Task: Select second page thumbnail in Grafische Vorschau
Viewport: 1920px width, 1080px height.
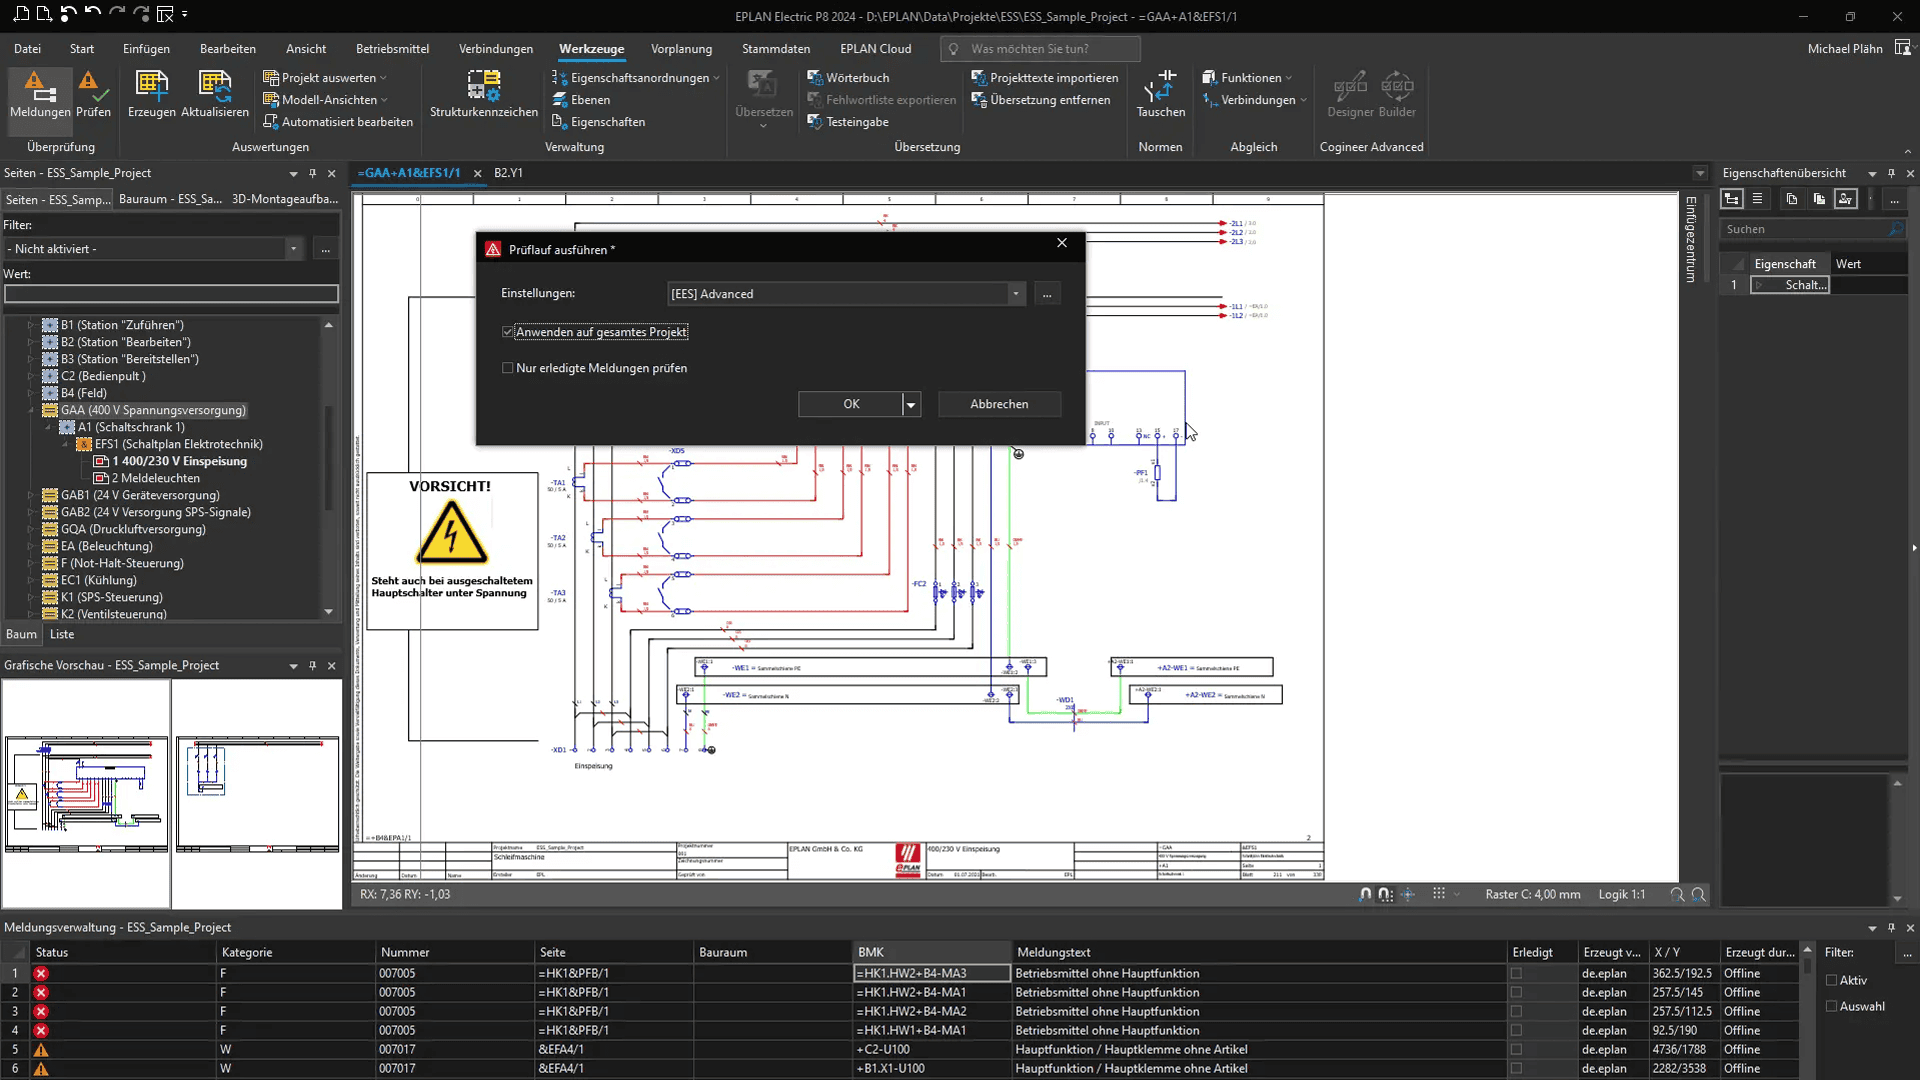Action: [257, 794]
